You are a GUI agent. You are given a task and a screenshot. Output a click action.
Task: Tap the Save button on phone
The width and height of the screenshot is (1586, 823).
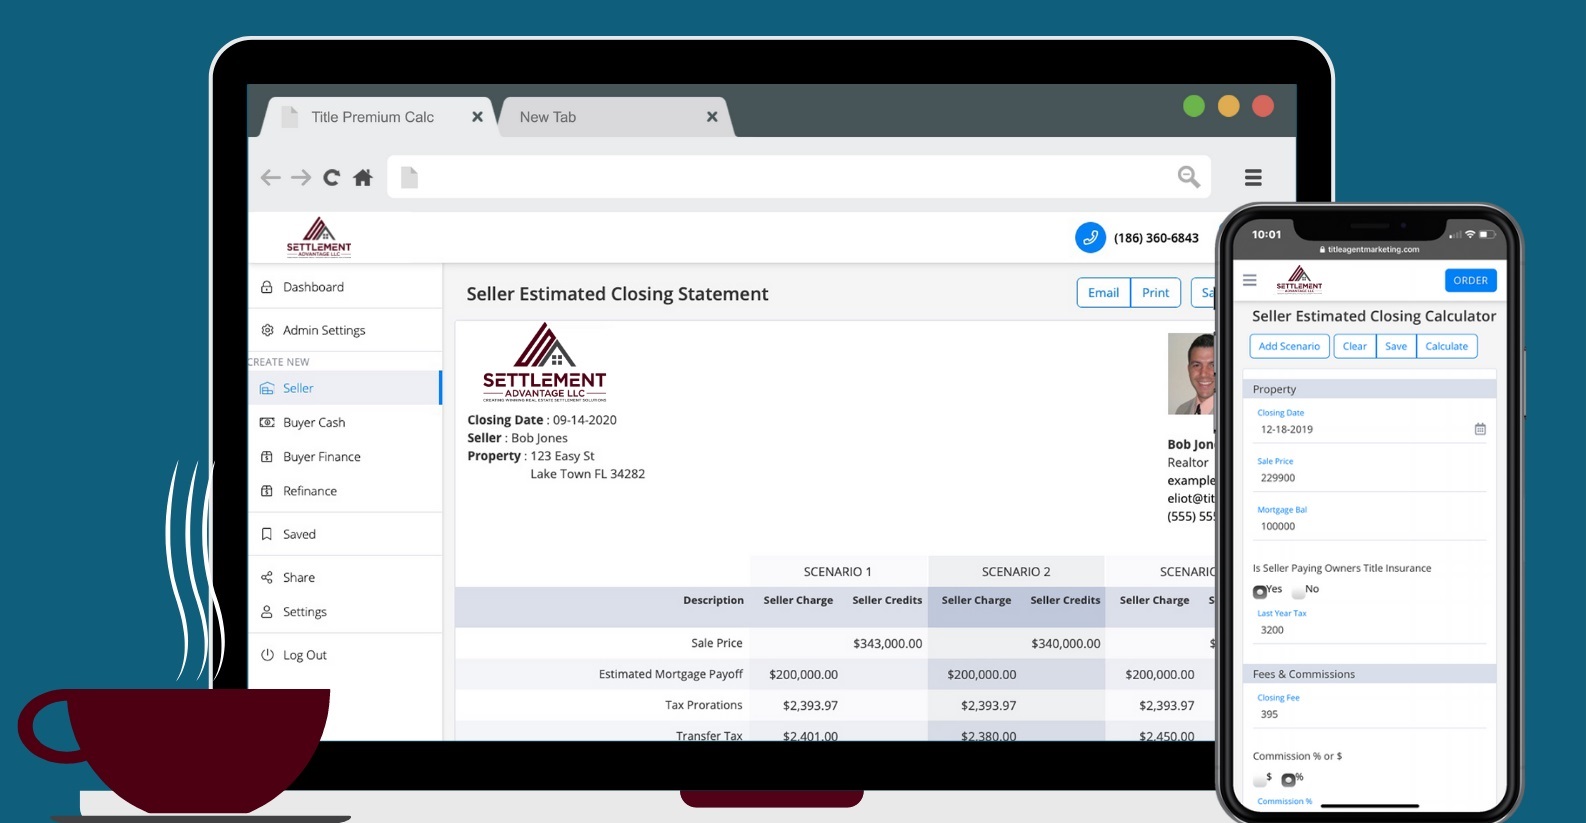(x=1396, y=347)
